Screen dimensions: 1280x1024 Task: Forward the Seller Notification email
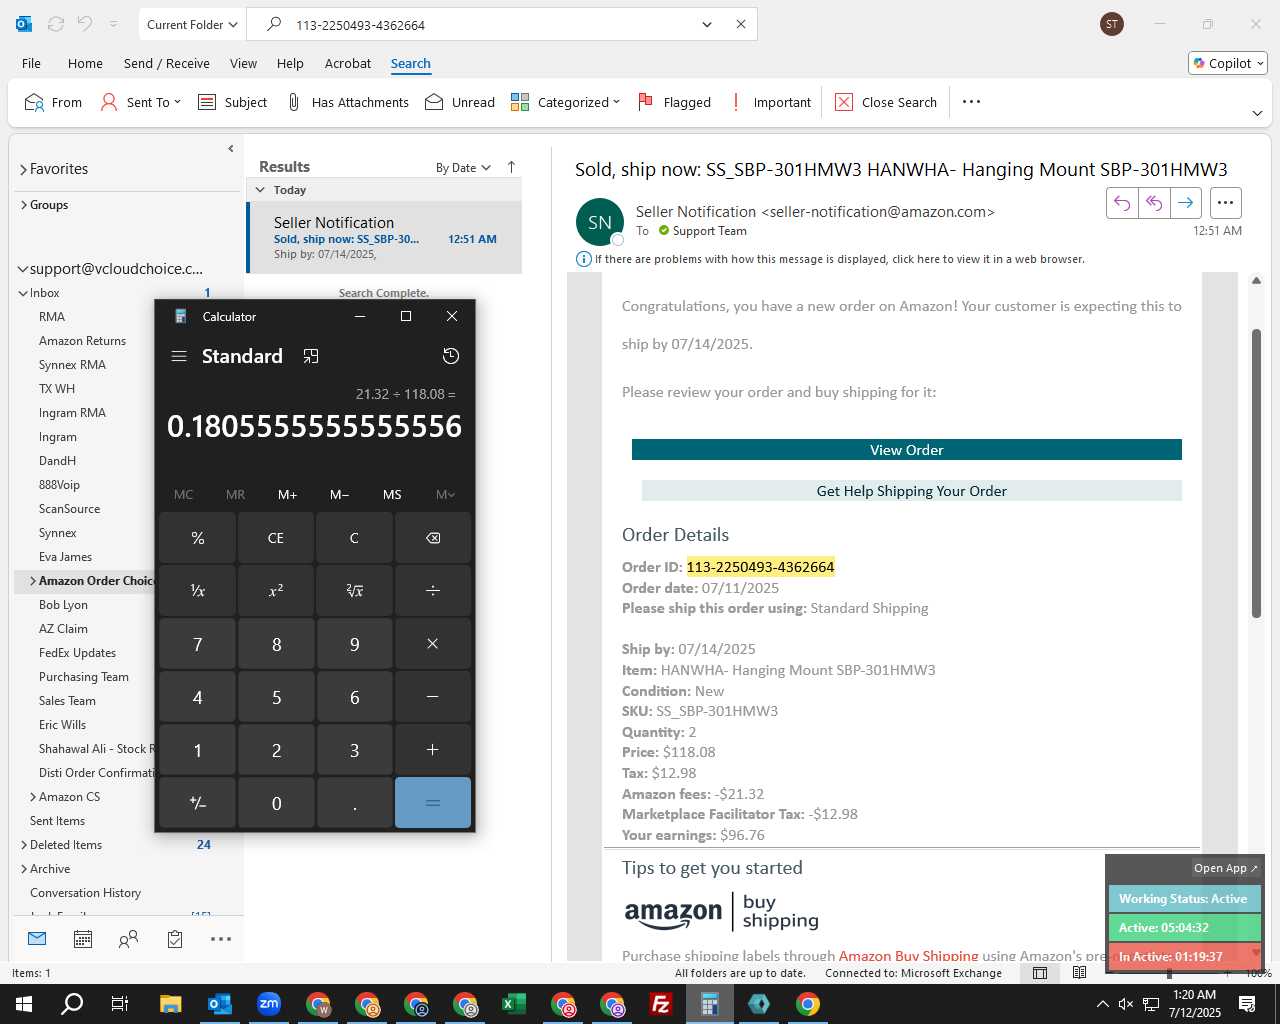[x=1185, y=203]
